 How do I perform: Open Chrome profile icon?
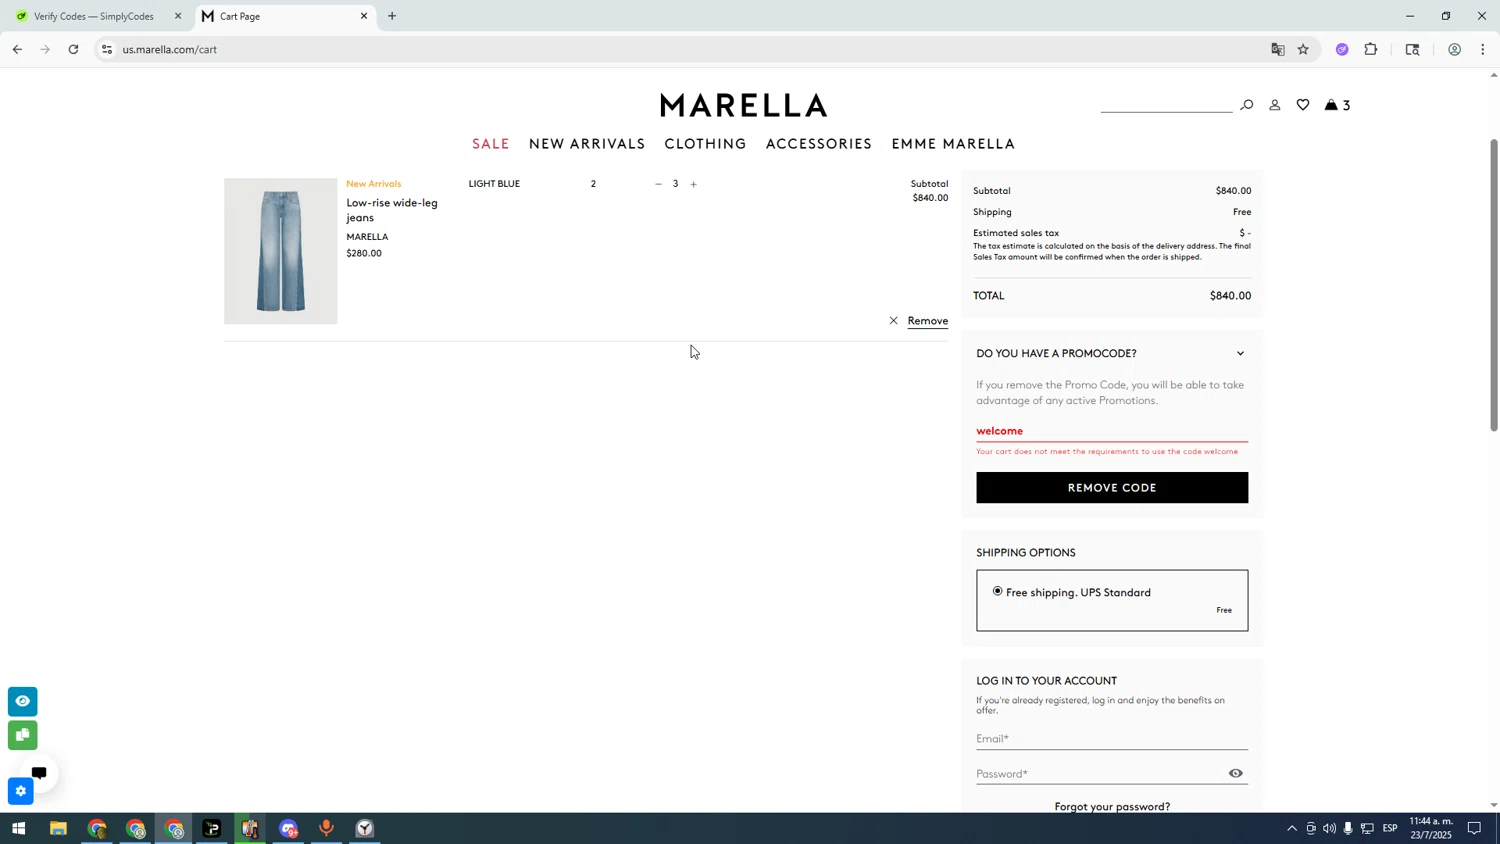[x=1455, y=49]
